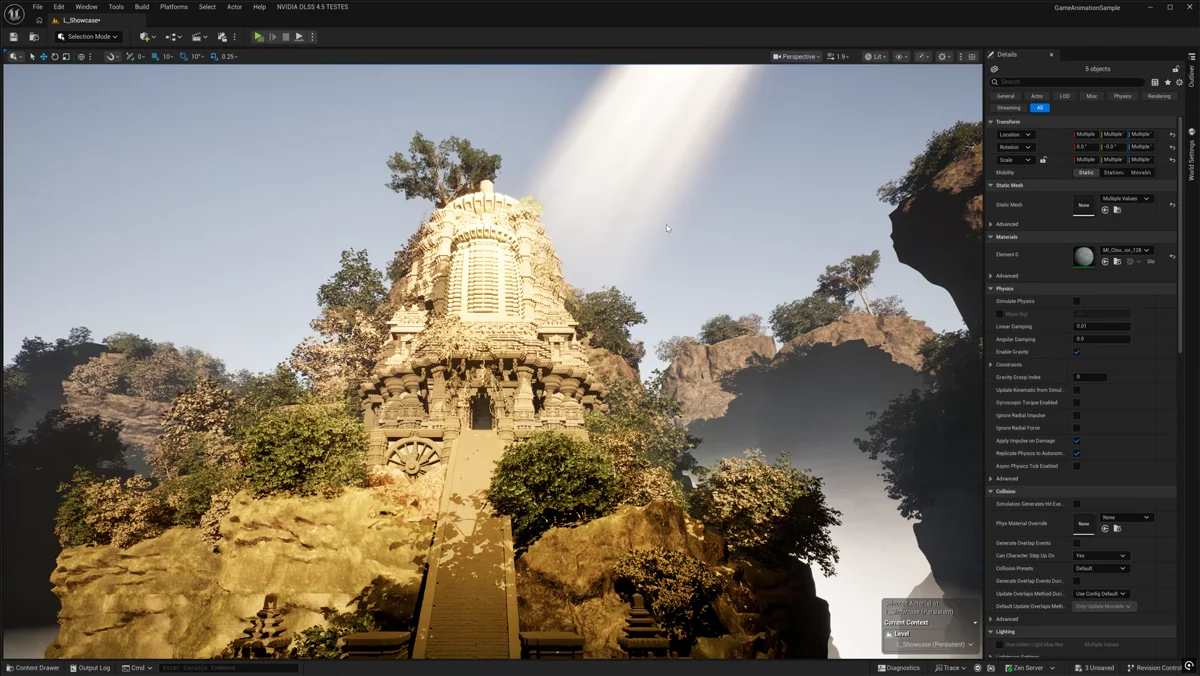Enable Gyroscopic Torque Enabled checkbox
The image size is (1200, 676).
(x=1076, y=403)
